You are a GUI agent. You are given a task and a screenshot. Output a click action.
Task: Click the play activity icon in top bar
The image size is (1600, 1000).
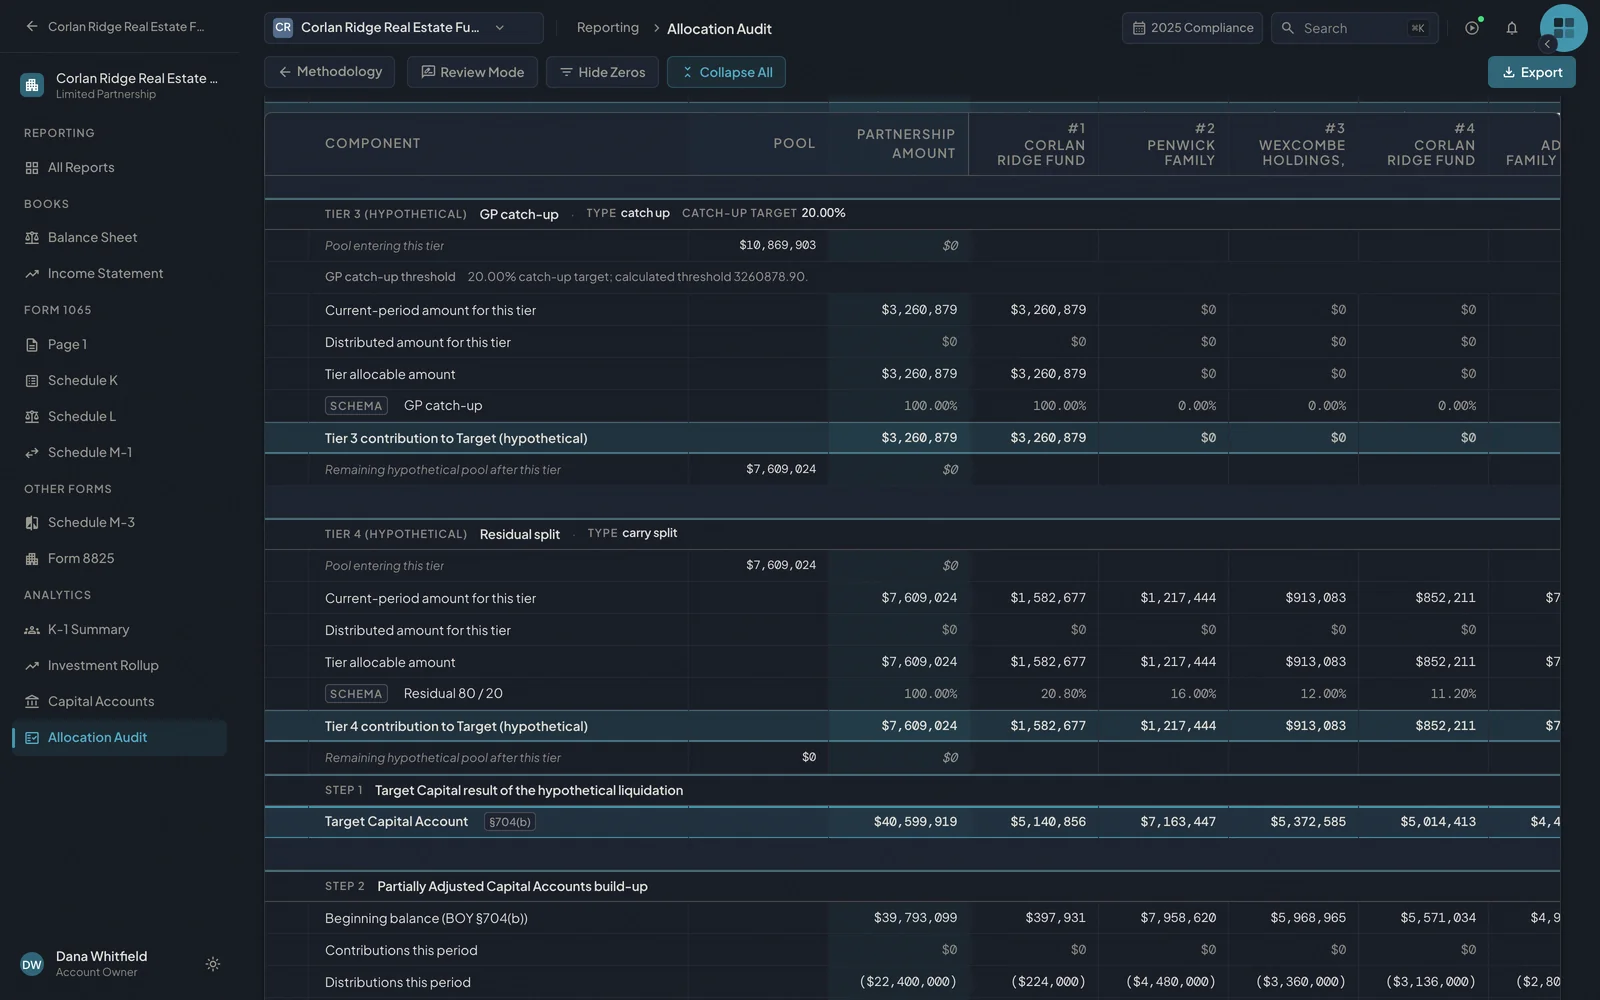click(1472, 28)
